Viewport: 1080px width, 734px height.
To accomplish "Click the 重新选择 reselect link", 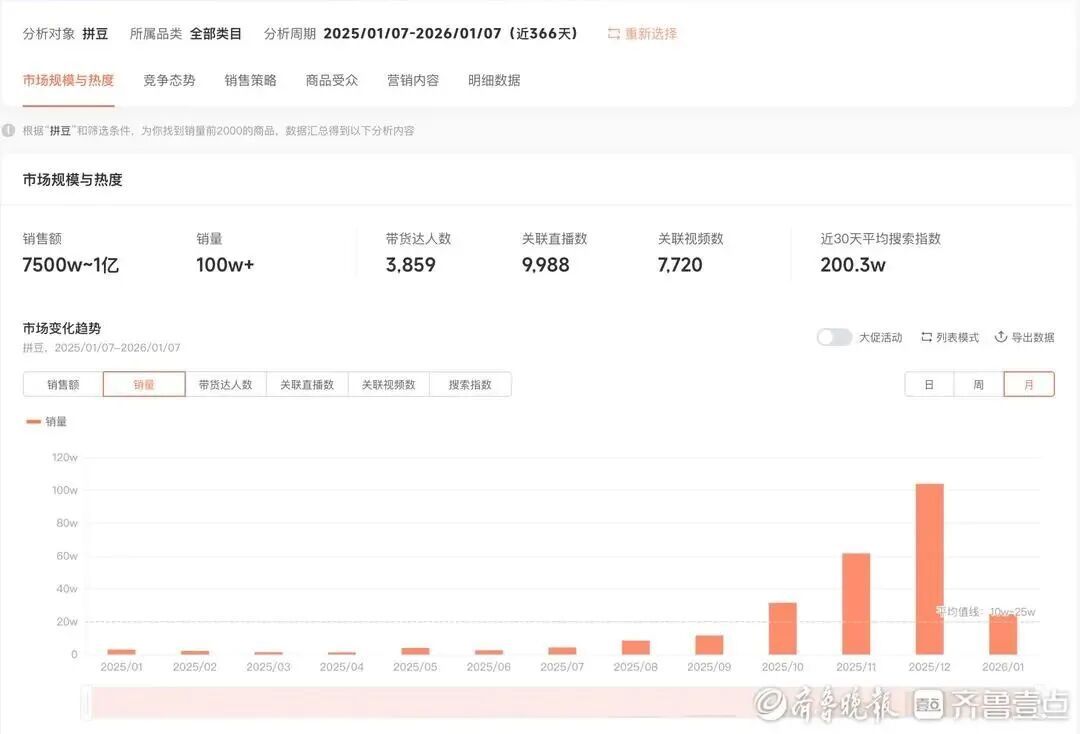I will 648,33.
